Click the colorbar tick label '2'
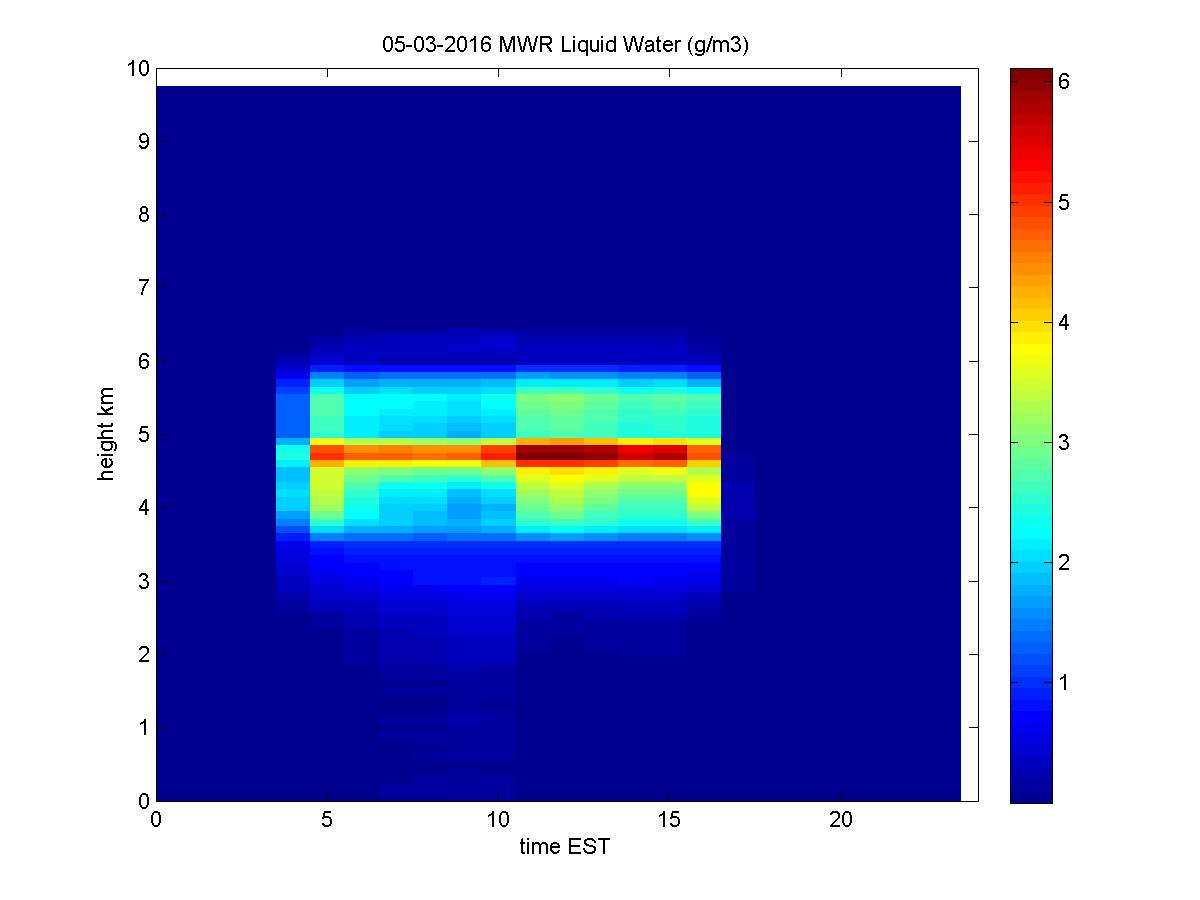The image size is (1200, 900). pyautogui.click(x=1065, y=562)
